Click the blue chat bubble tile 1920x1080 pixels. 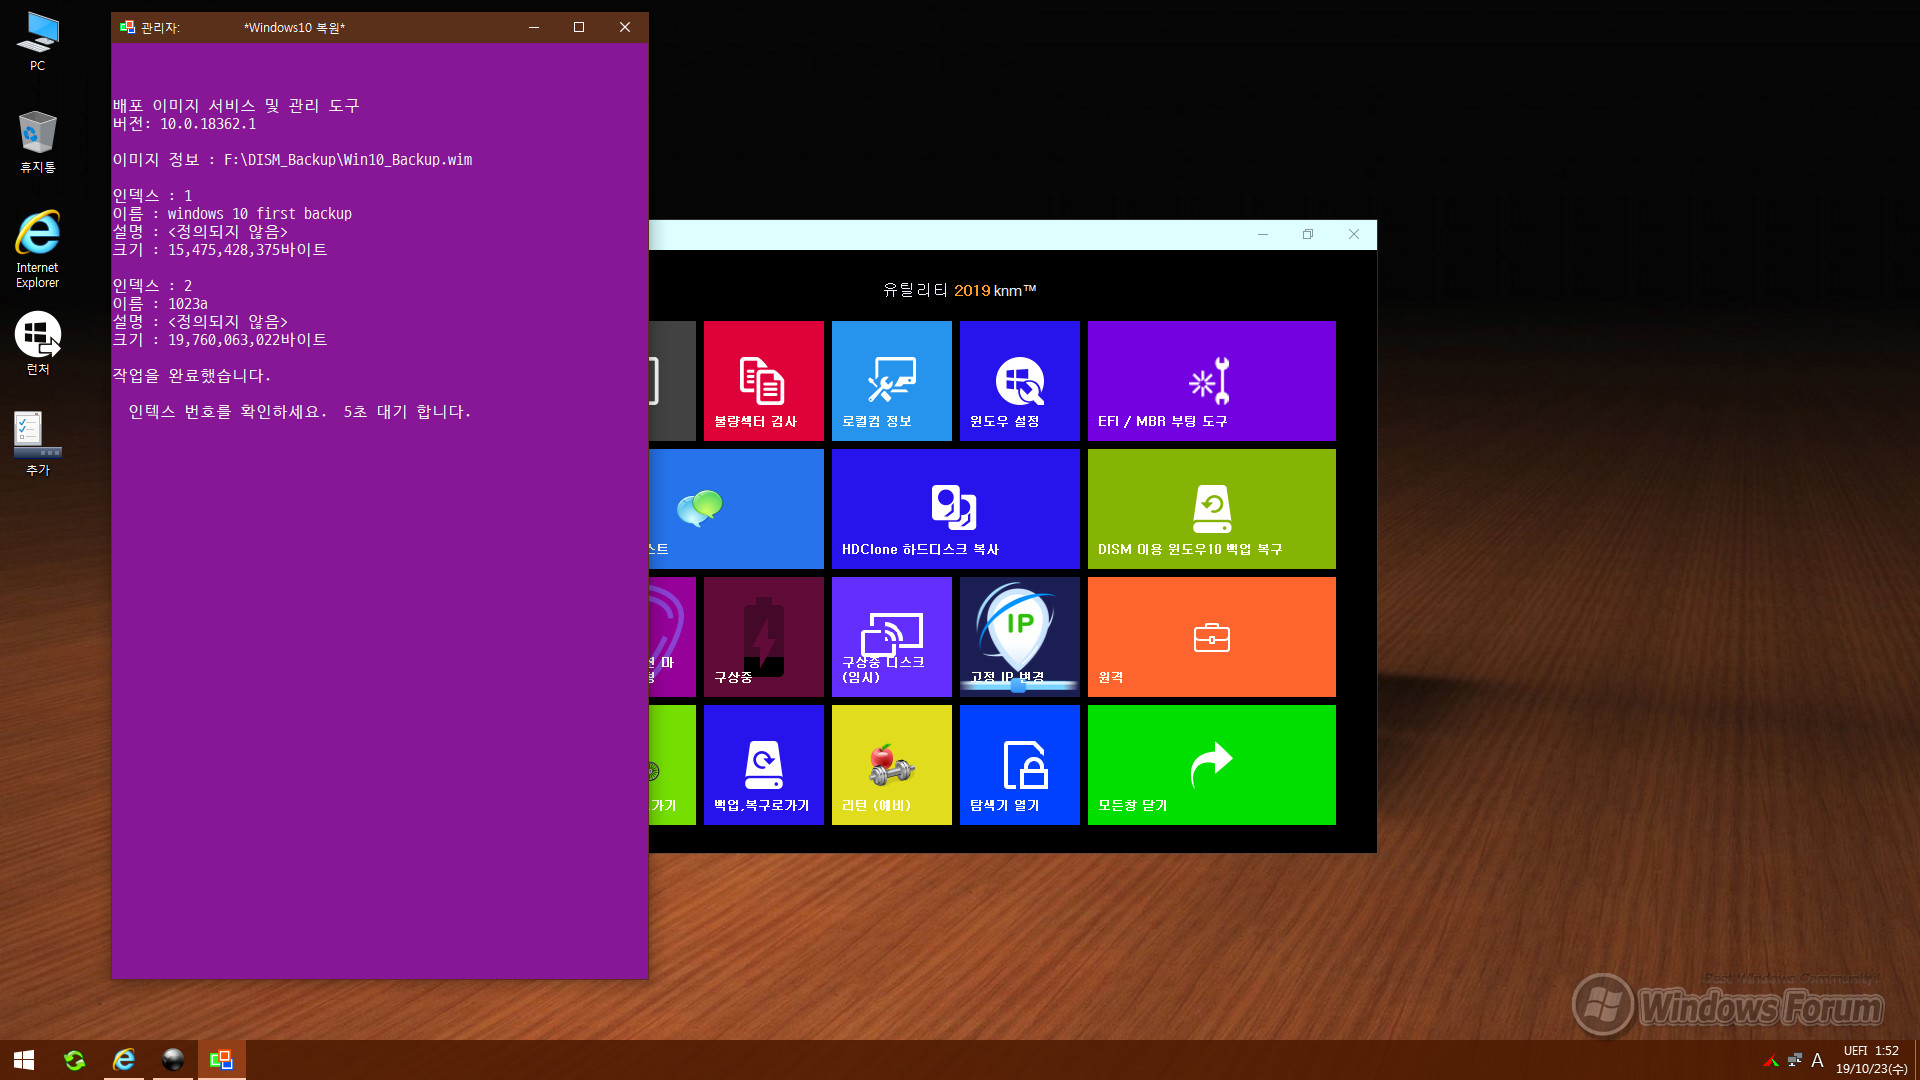pos(736,509)
